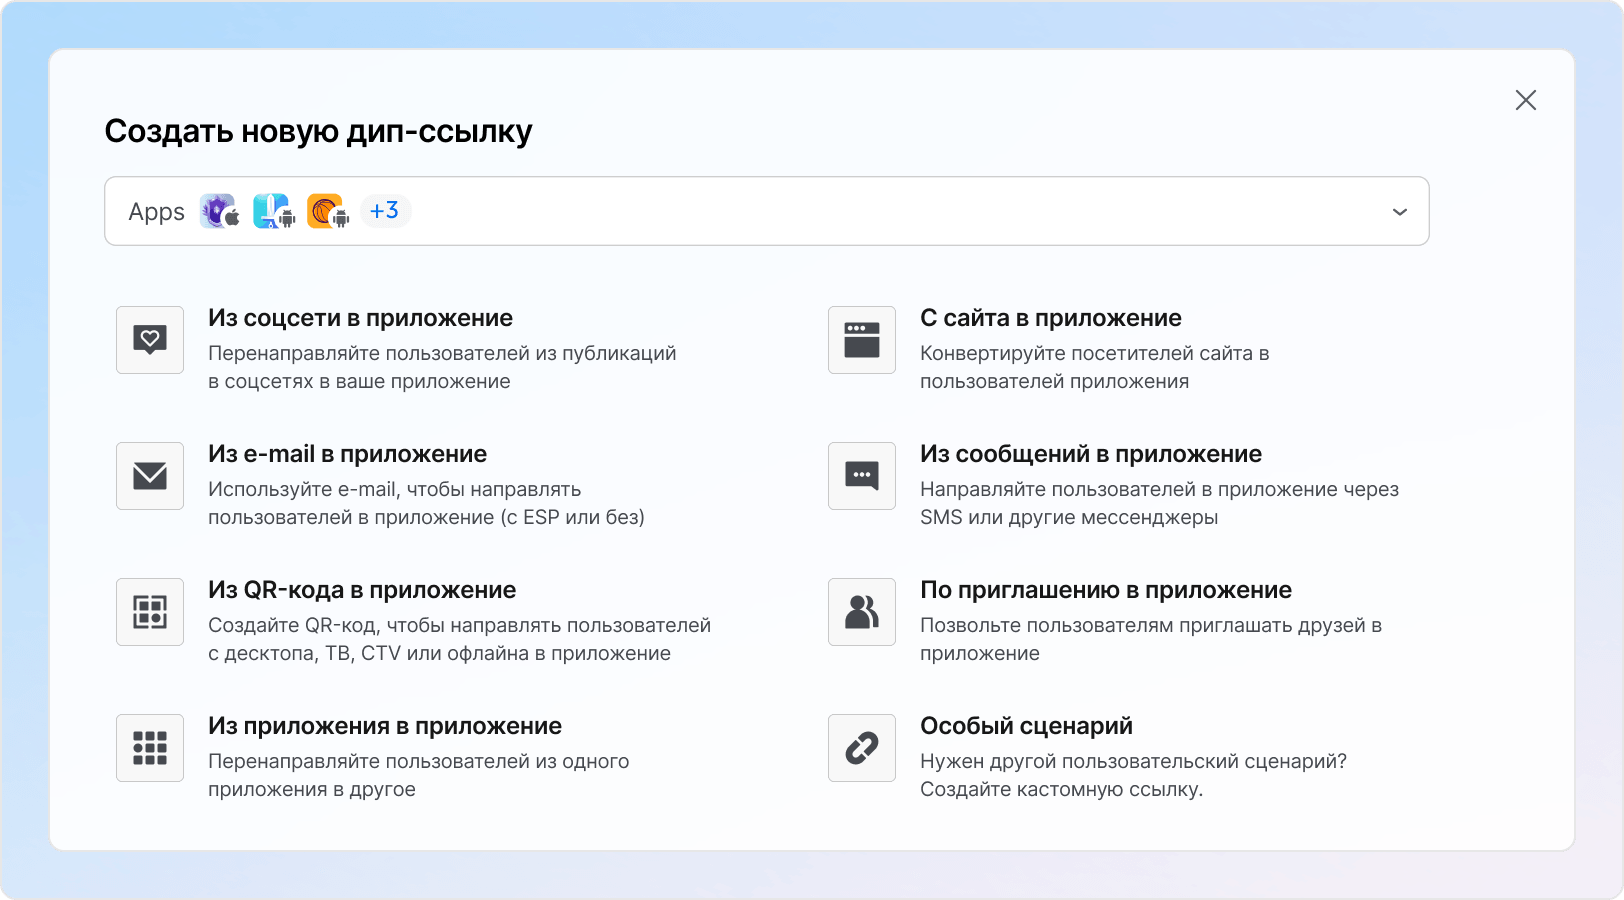Select 'По приглашению в приложение' option

point(1106,590)
